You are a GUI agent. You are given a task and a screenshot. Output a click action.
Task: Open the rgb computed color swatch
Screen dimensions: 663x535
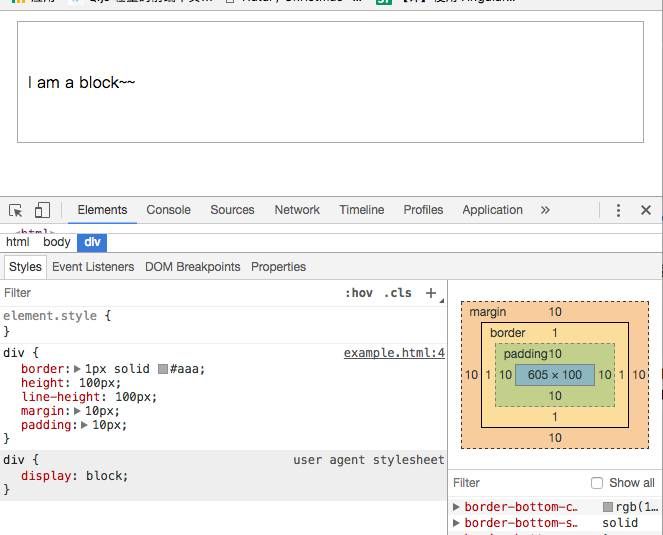pos(608,506)
